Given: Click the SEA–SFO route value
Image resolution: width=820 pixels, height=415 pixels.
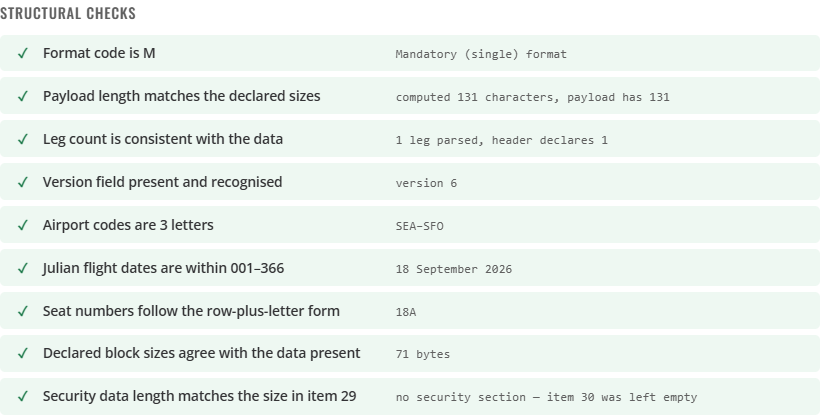Looking at the screenshot, I should tap(420, 226).
